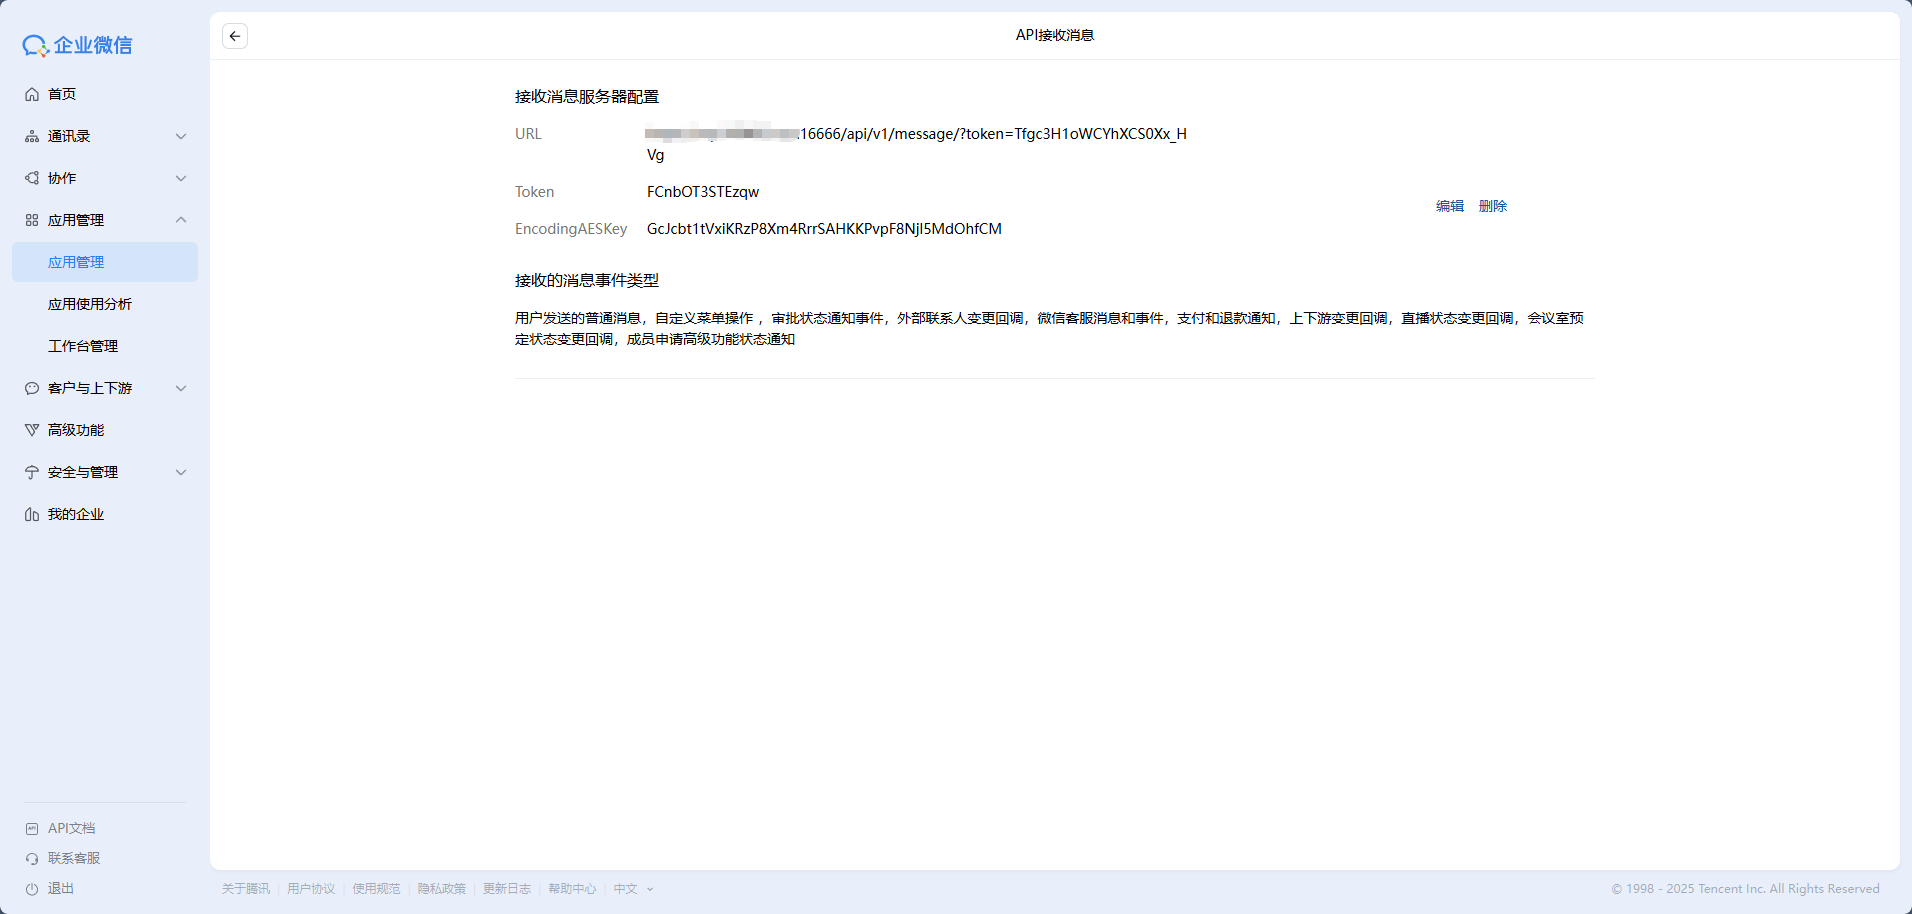
Task: Click the API文档 document icon
Action: click(32, 828)
